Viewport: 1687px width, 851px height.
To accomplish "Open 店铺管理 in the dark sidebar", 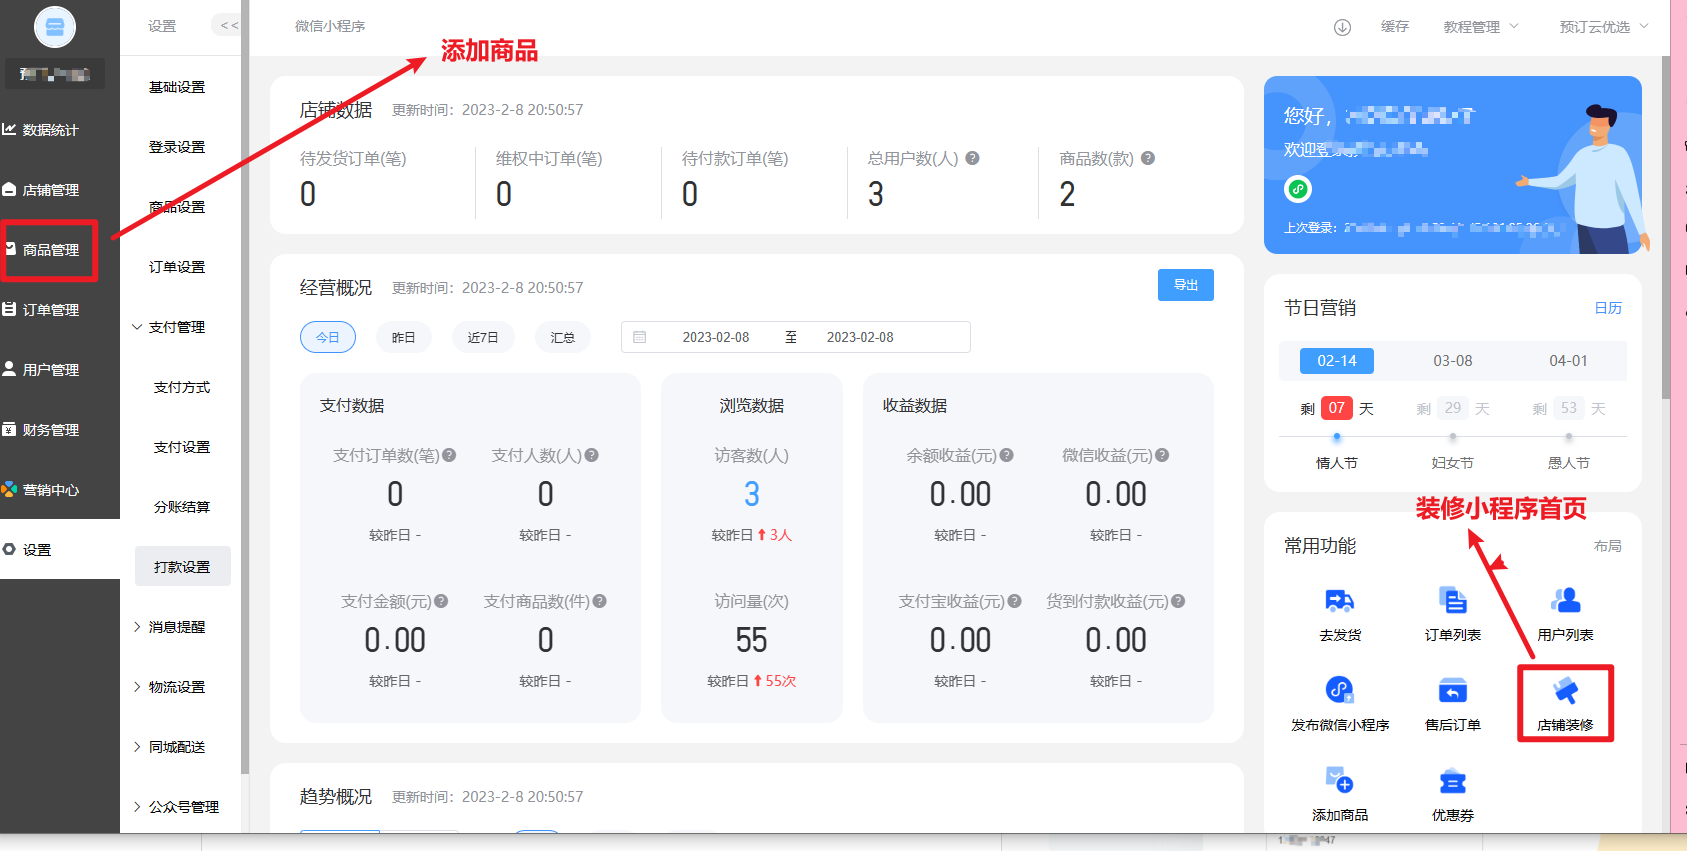I will point(50,190).
